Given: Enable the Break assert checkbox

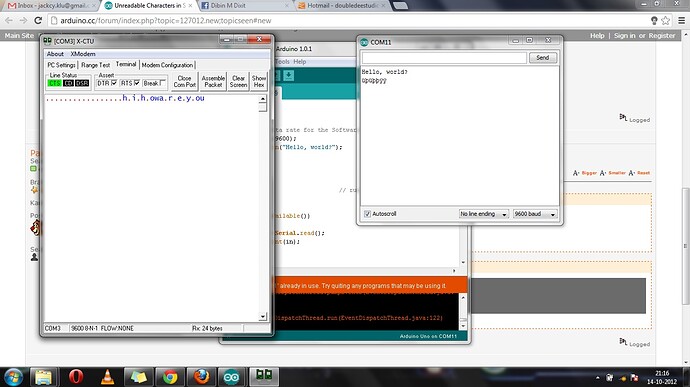Looking at the screenshot, I should (163, 83).
